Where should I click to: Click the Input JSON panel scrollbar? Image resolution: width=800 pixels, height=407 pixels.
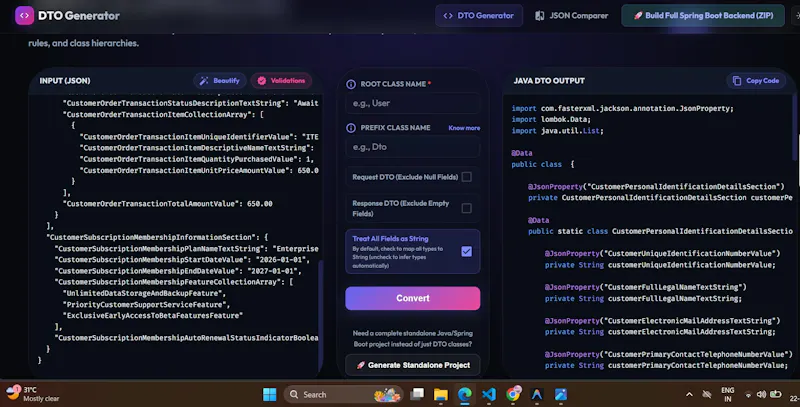tap(320, 316)
